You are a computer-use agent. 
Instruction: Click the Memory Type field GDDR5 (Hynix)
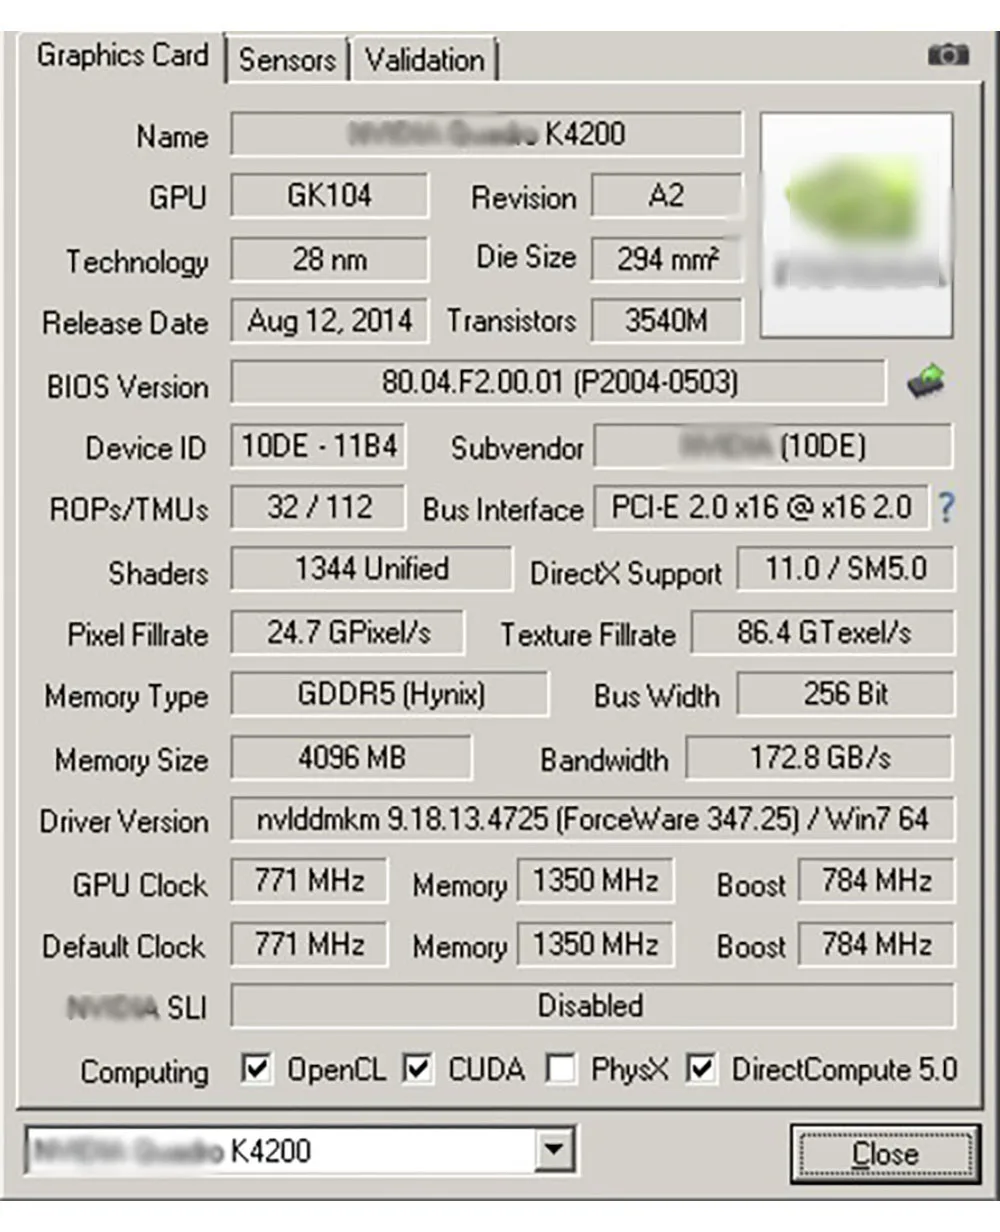click(389, 694)
